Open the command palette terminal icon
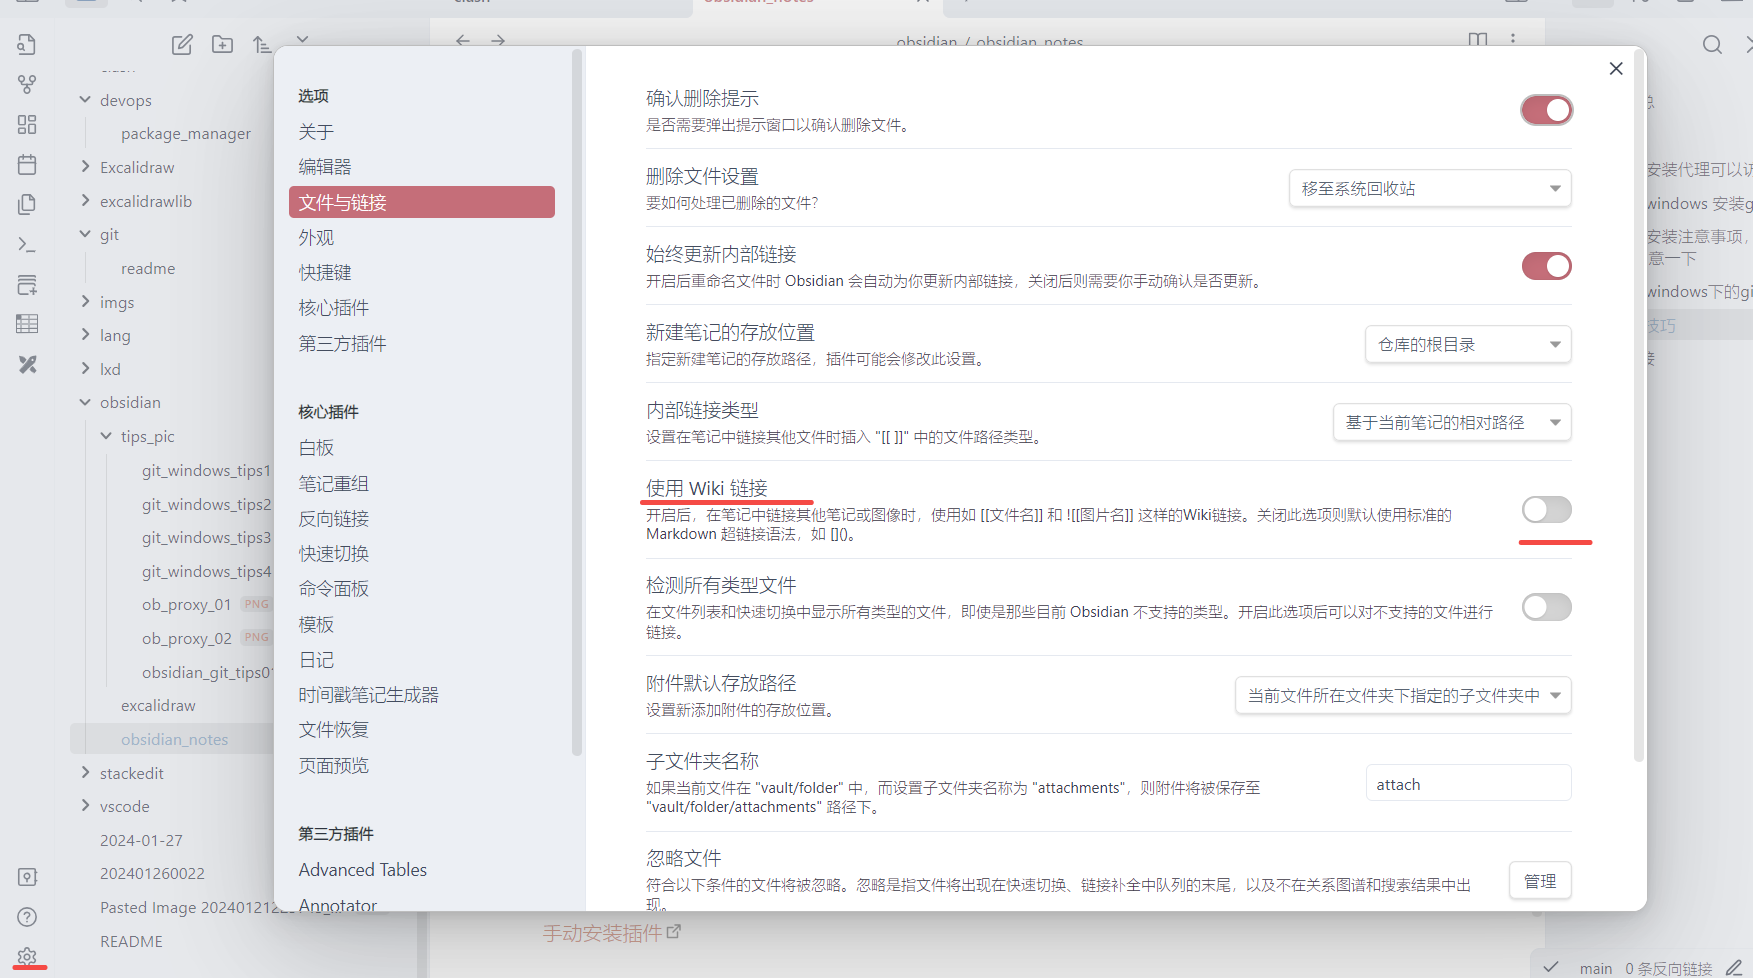The height and width of the screenshot is (978, 1753). tap(27, 245)
